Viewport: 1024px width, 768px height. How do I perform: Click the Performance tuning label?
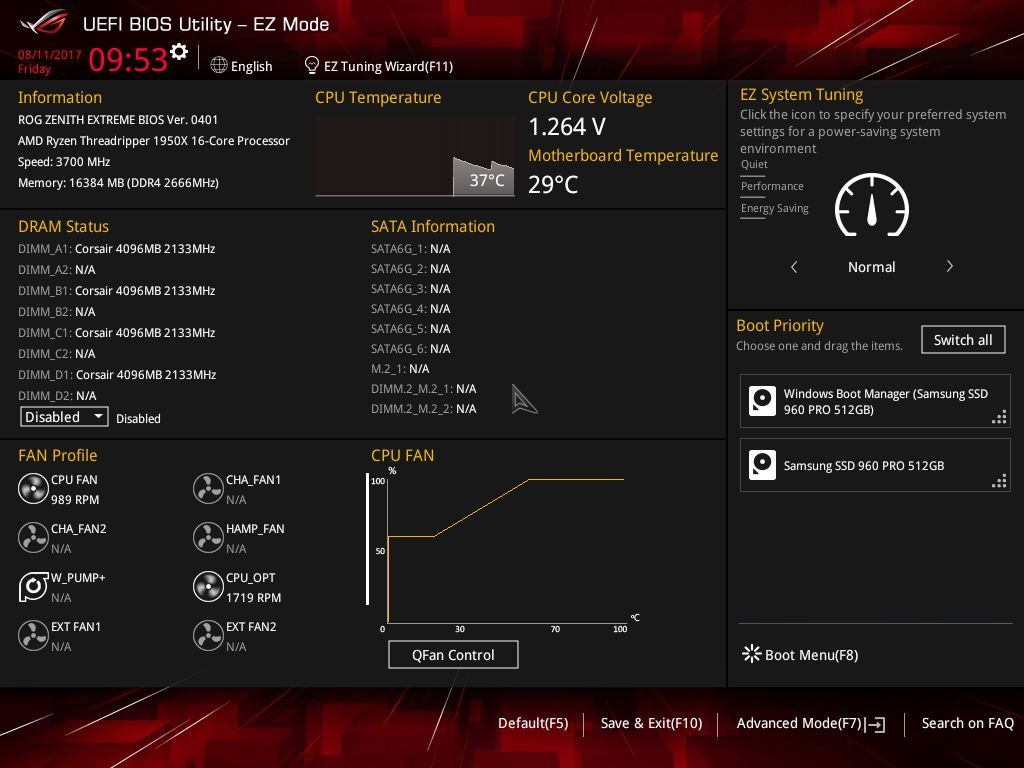(772, 186)
